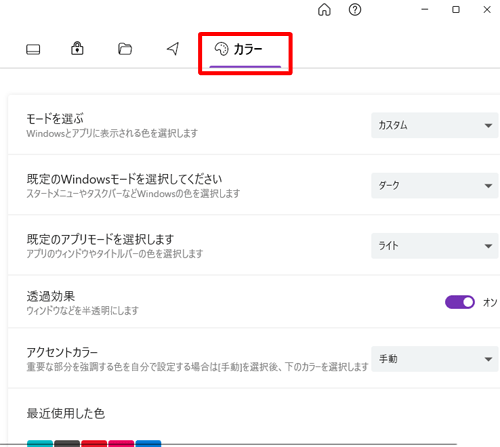The height and width of the screenshot is (447, 500).
Task: Maximize the settings window
Action: coord(456,10)
